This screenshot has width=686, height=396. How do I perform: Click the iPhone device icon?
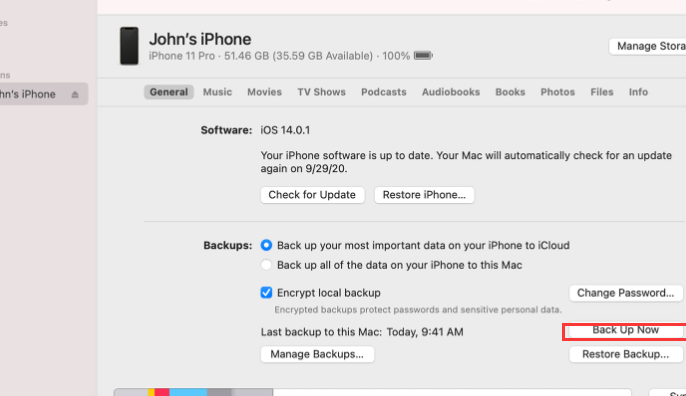tap(129, 46)
